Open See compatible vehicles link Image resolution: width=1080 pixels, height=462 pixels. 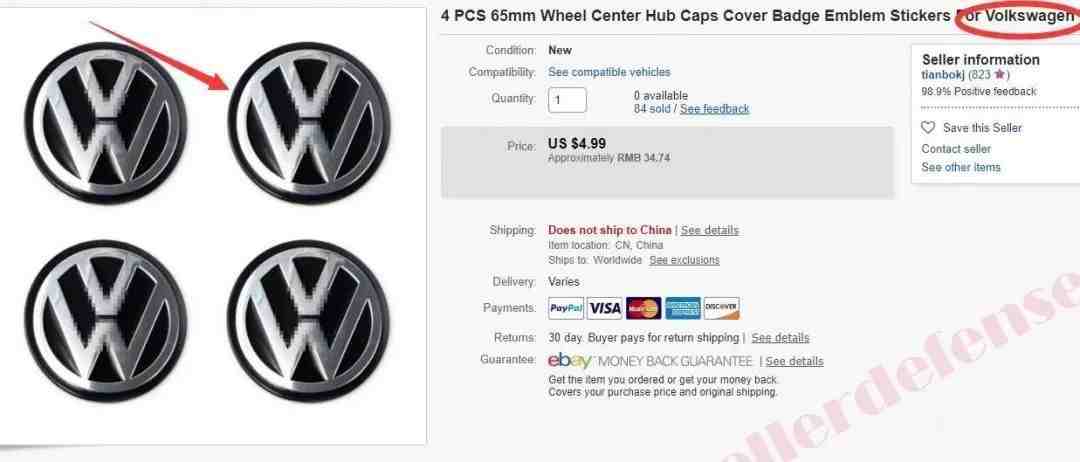[x=609, y=72]
